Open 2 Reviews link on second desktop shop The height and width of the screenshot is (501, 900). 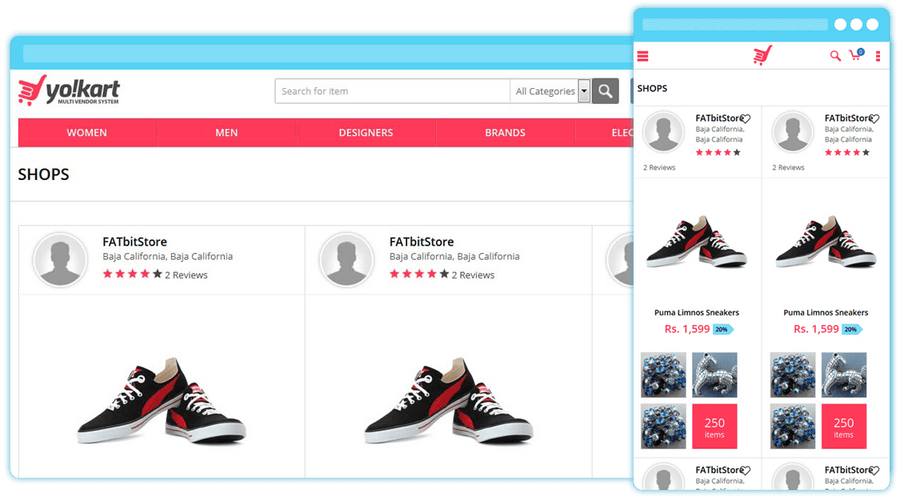click(473, 275)
